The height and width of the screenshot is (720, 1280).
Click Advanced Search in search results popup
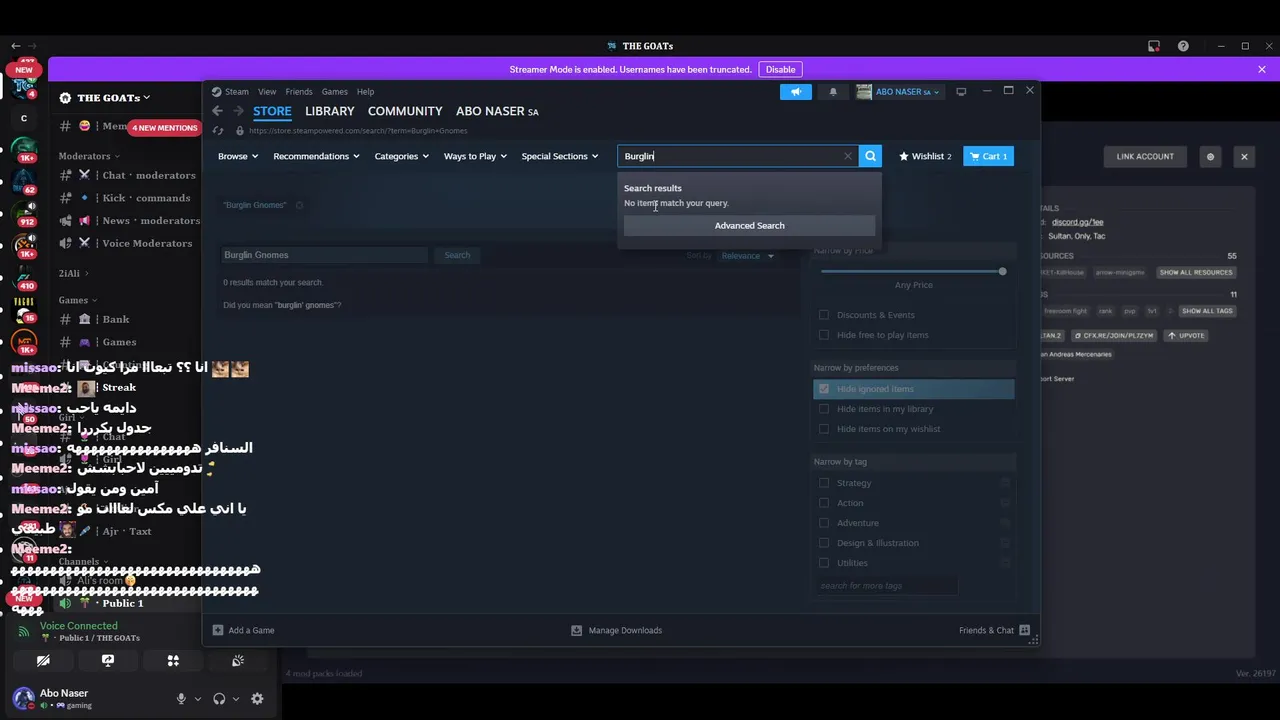click(749, 226)
